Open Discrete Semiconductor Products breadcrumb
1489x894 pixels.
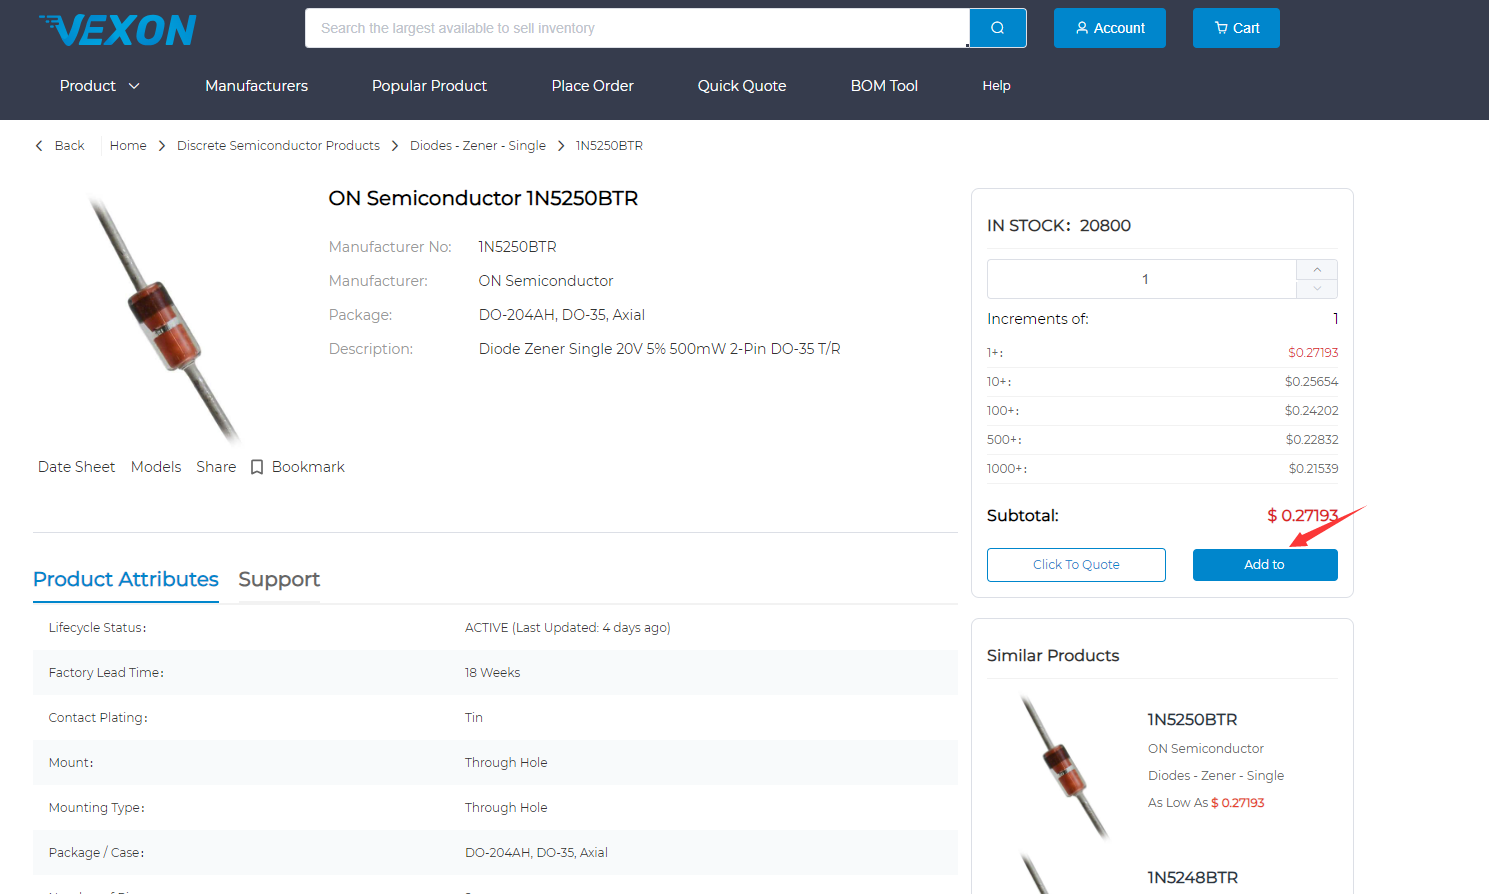(x=278, y=146)
